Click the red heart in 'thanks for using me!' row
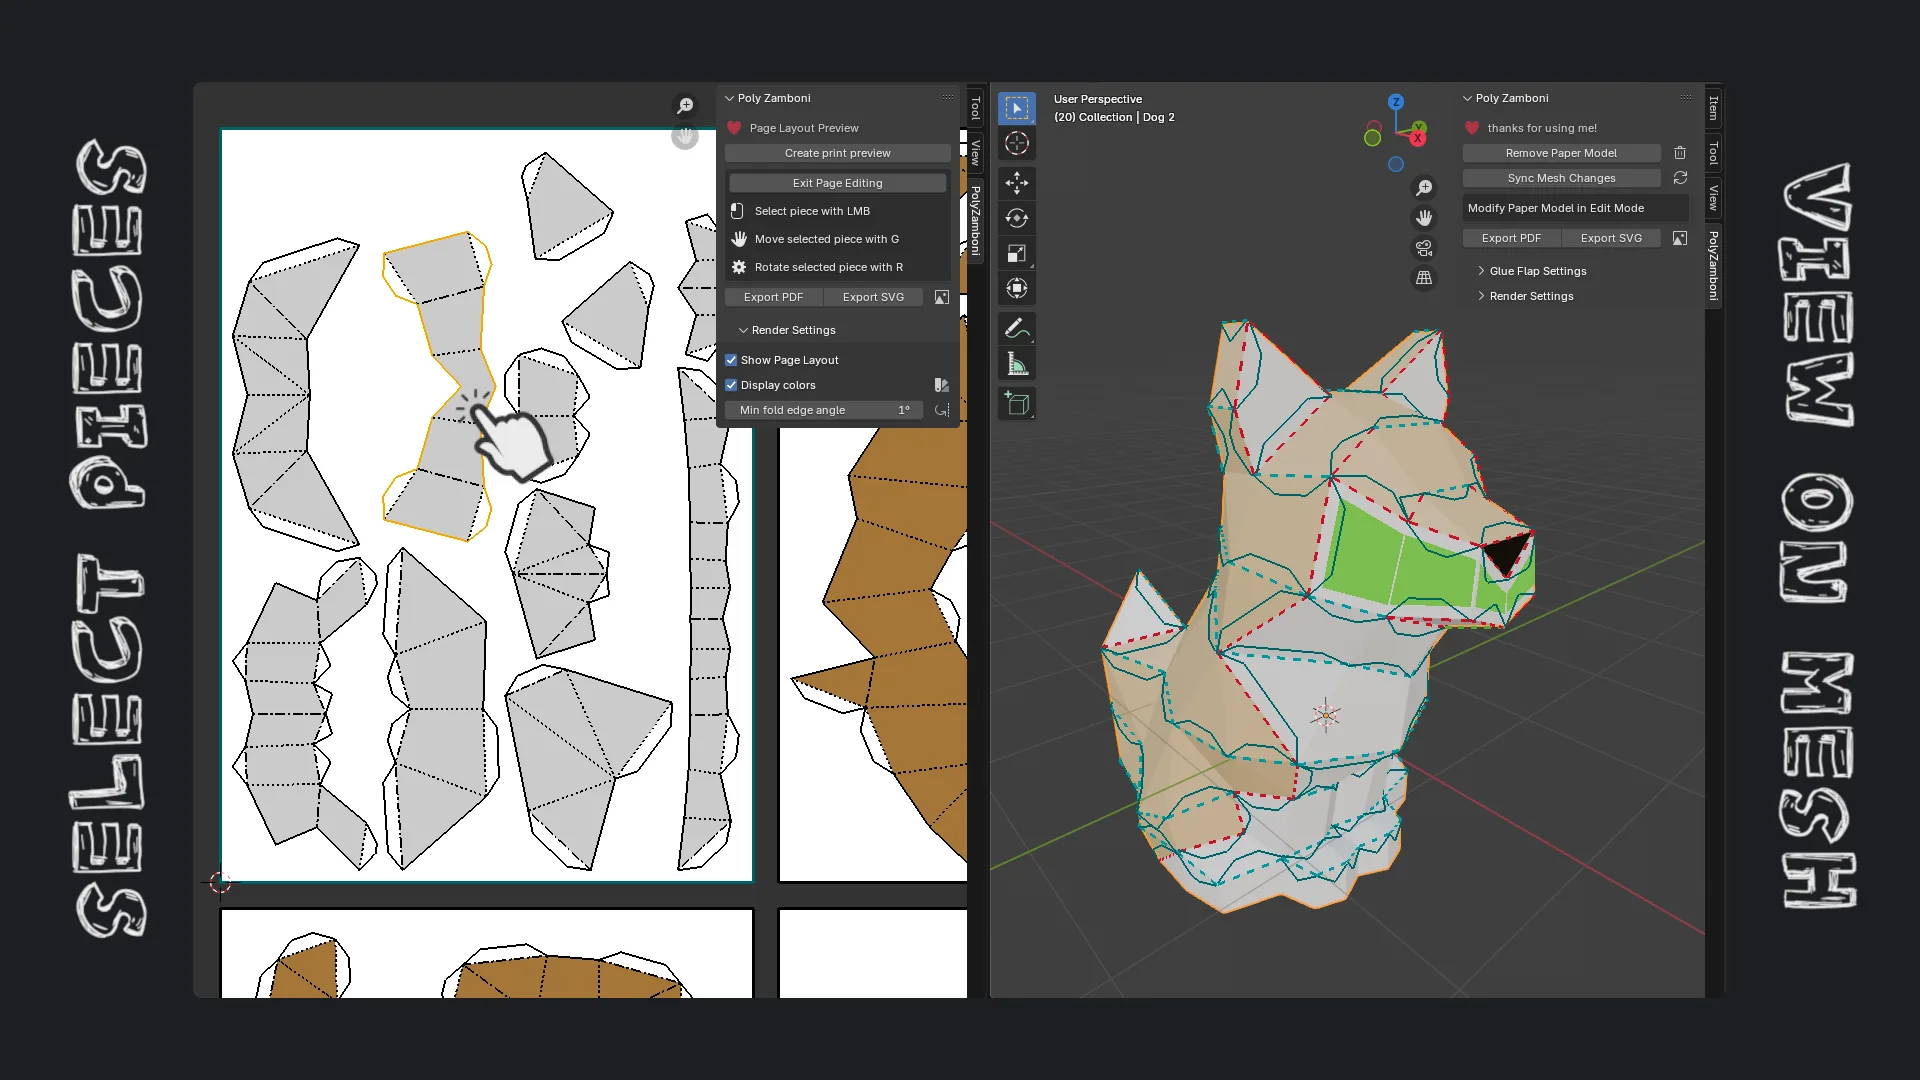This screenshot has height=1080, width=1920. coord(1472,128)
